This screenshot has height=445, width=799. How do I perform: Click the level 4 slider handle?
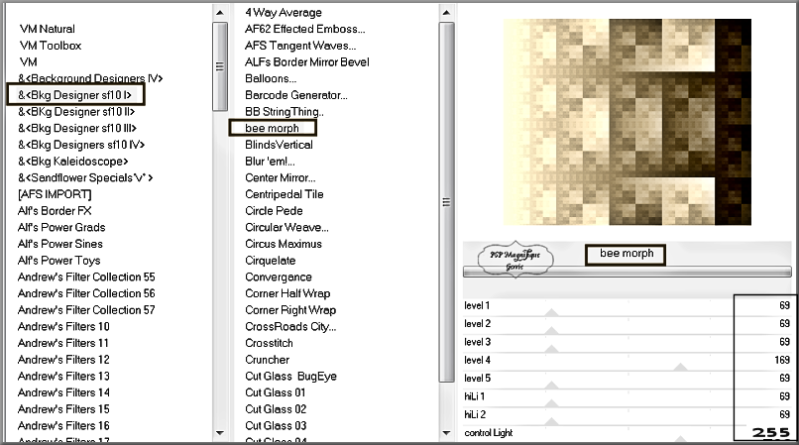click(x=680, y=367)
